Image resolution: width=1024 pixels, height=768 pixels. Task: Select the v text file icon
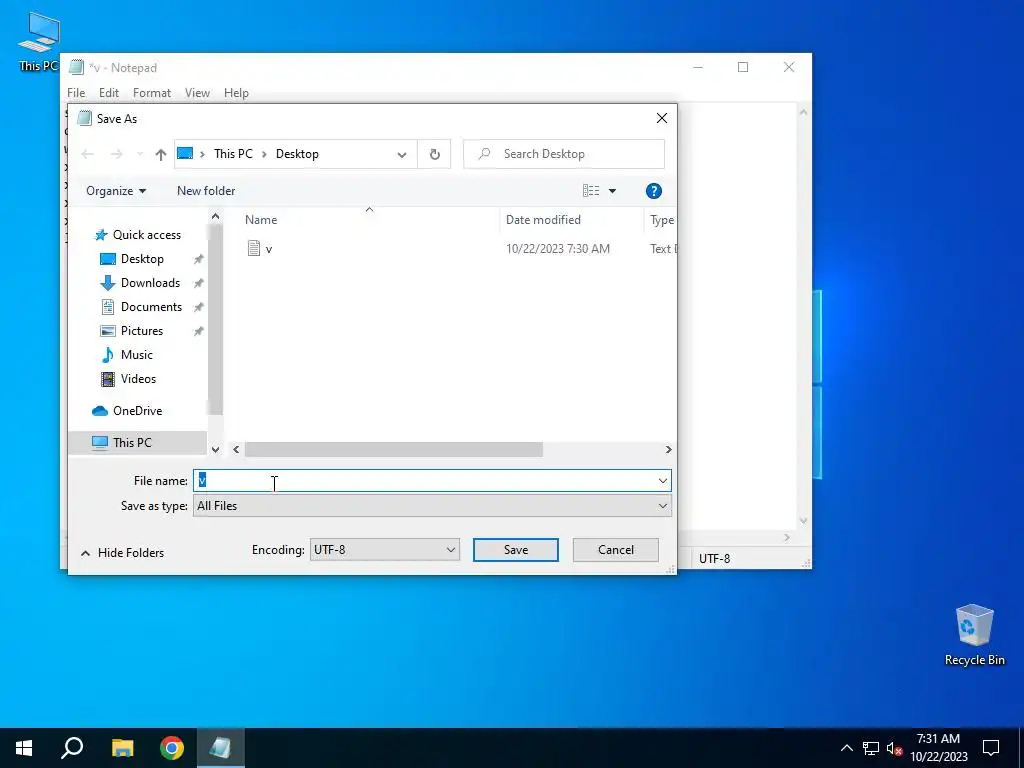[254, 248]
